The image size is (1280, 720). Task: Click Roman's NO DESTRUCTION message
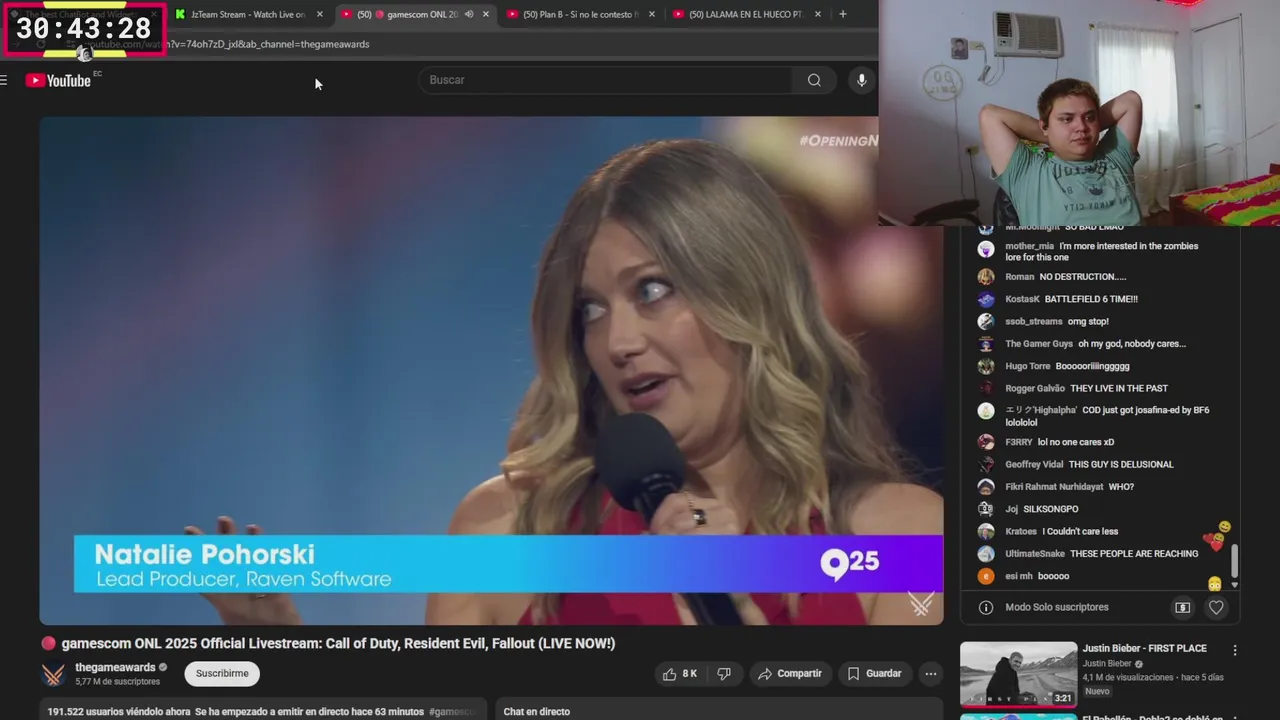click(1082, 277)
